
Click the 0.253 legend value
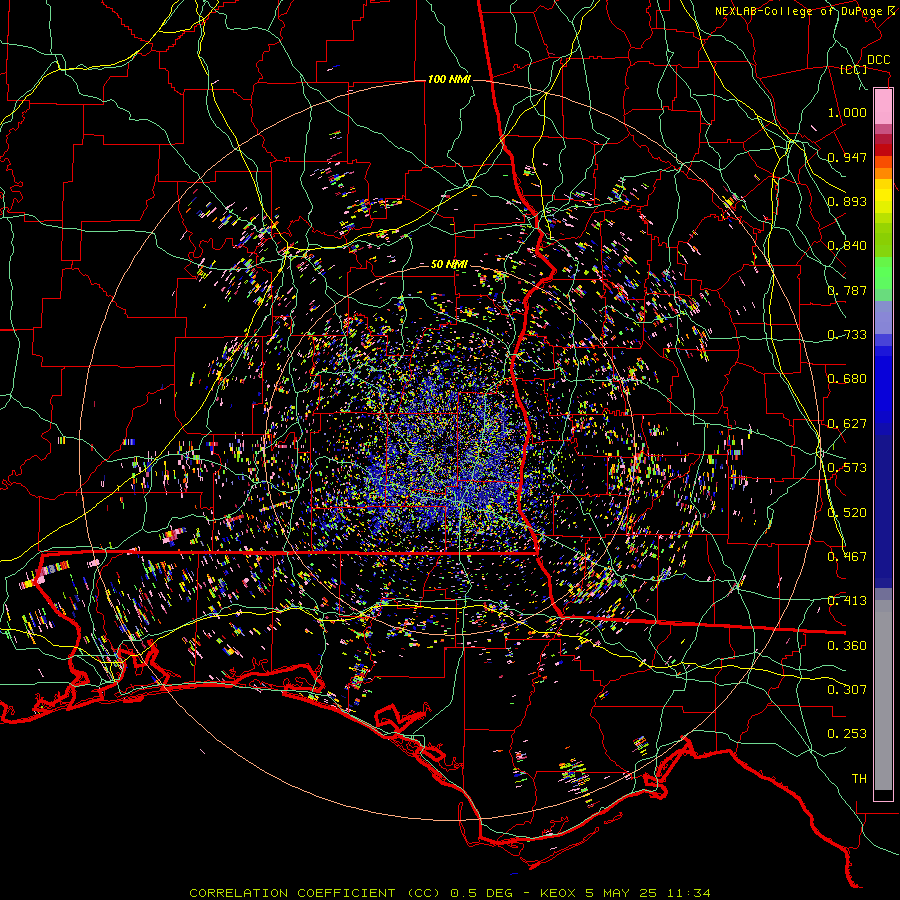point(847,734)
